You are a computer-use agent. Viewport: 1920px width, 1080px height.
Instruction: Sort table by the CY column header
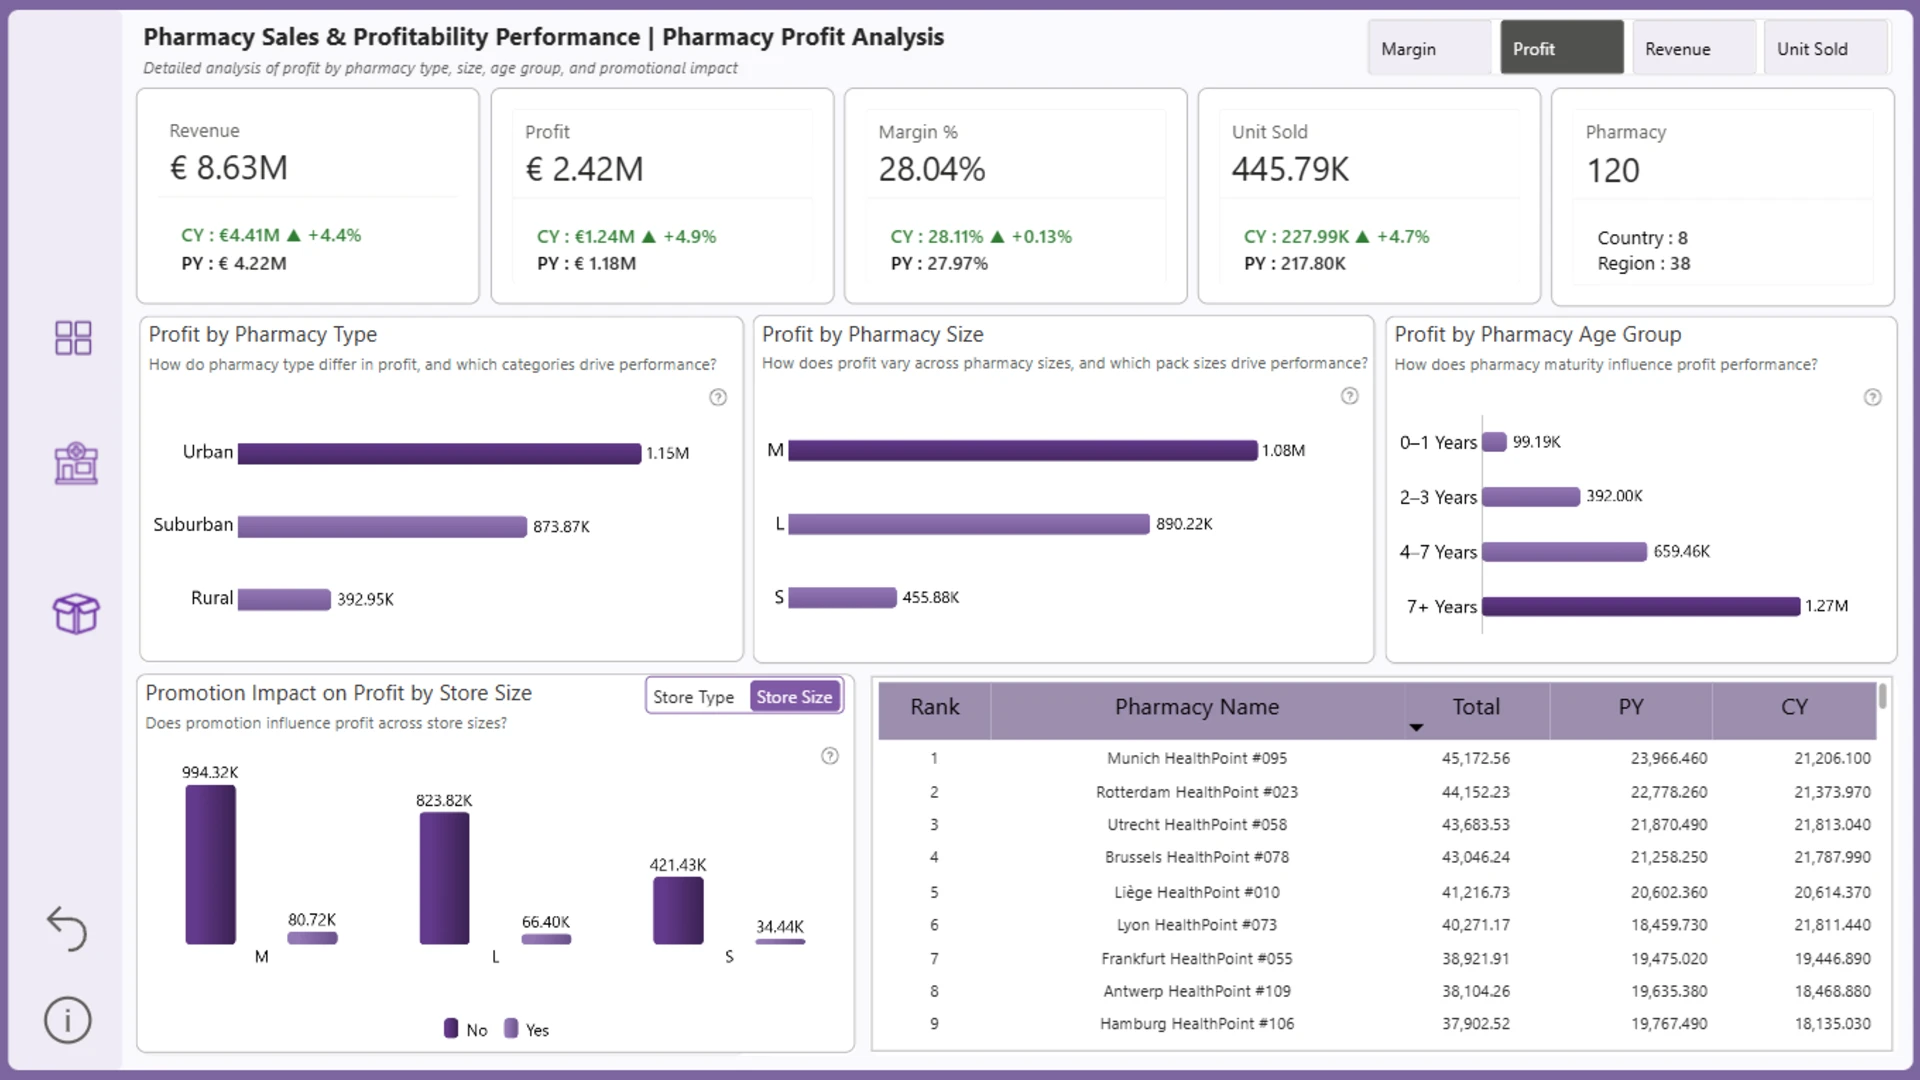1794,707
